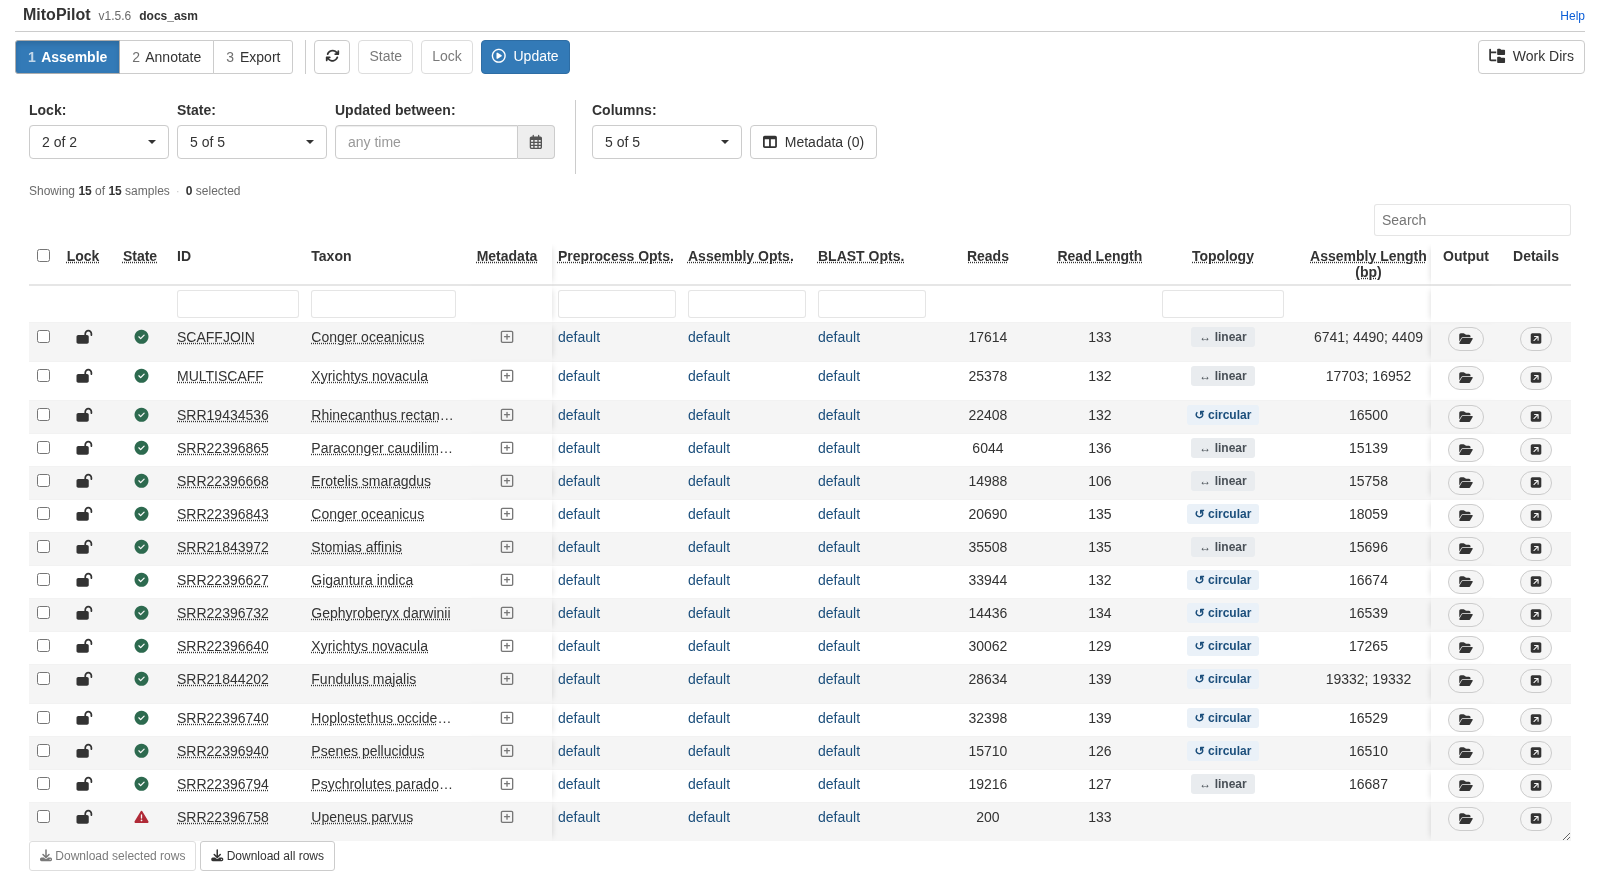Image resolution: width=1600 pixels, height=894 pixels.
Task: Open the details for the MULTISCAFF row
Action: pyautogui.click(x=1536, y=378)
